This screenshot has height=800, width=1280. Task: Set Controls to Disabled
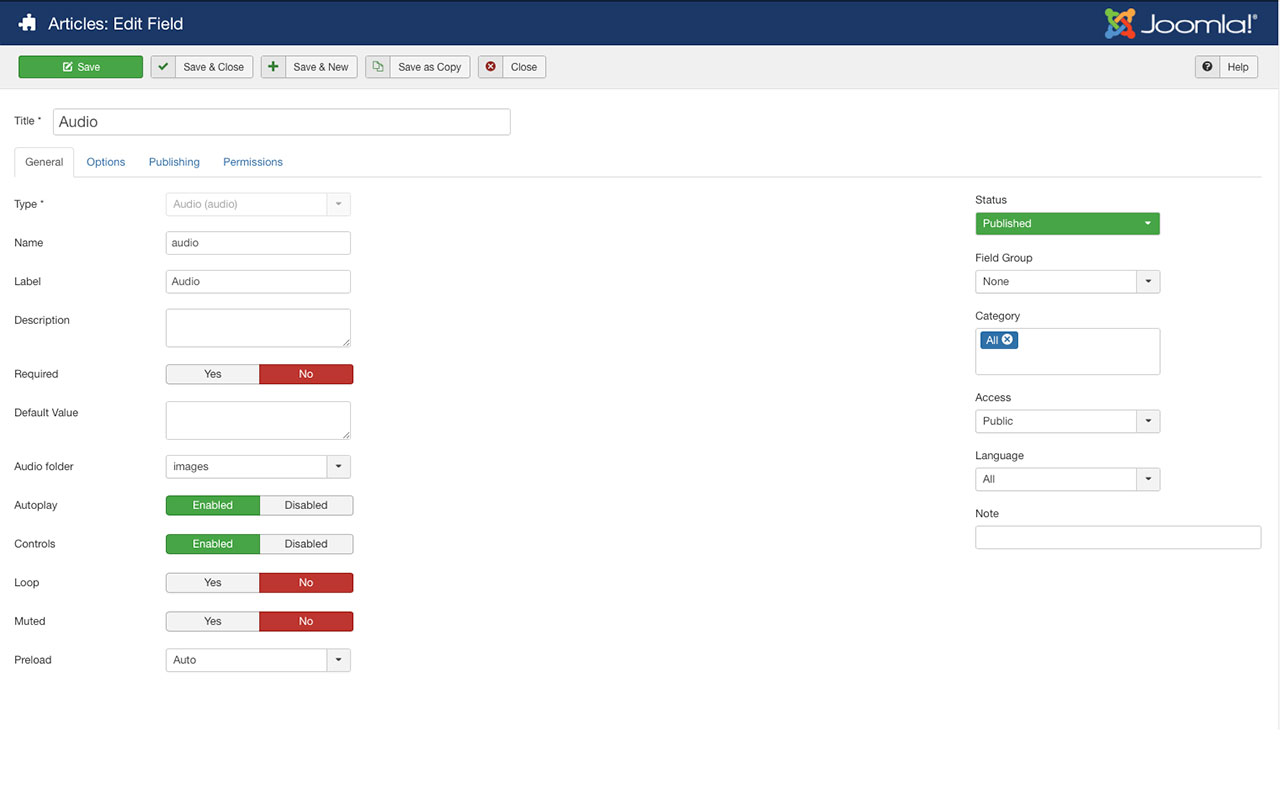point(306,544)
